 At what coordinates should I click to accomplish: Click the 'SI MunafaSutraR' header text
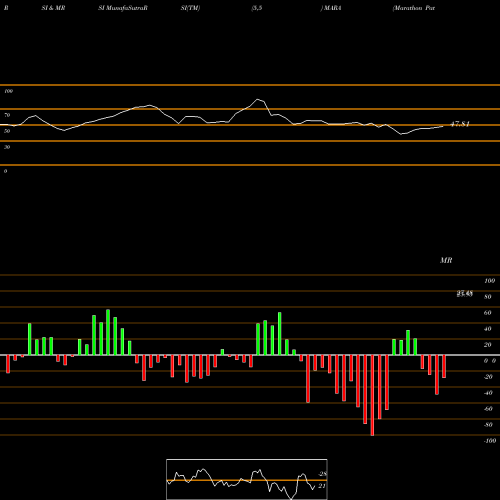(123, 8)
